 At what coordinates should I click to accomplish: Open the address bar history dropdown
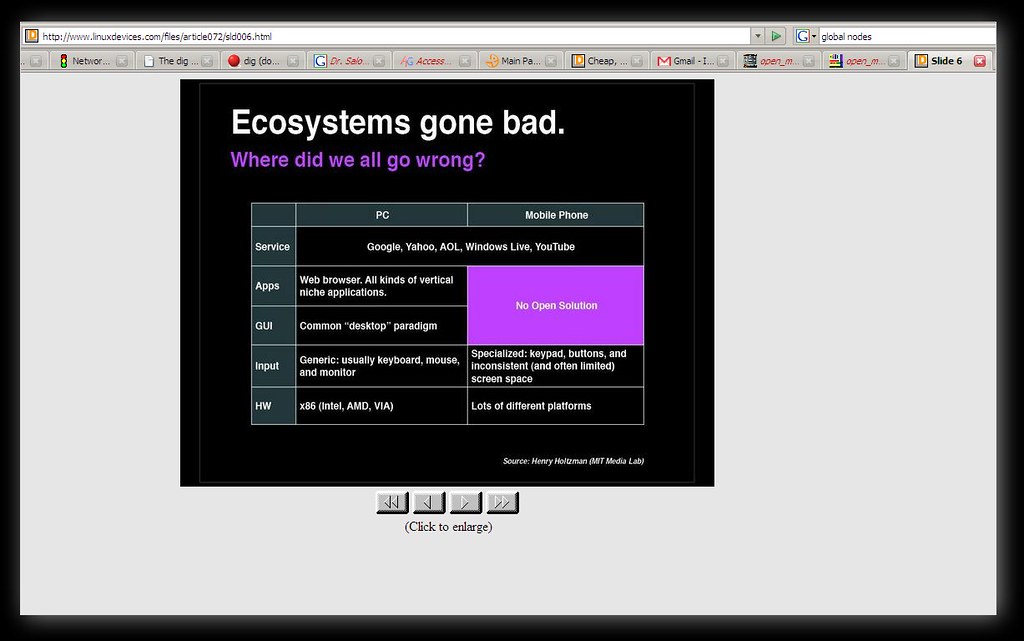757,36
